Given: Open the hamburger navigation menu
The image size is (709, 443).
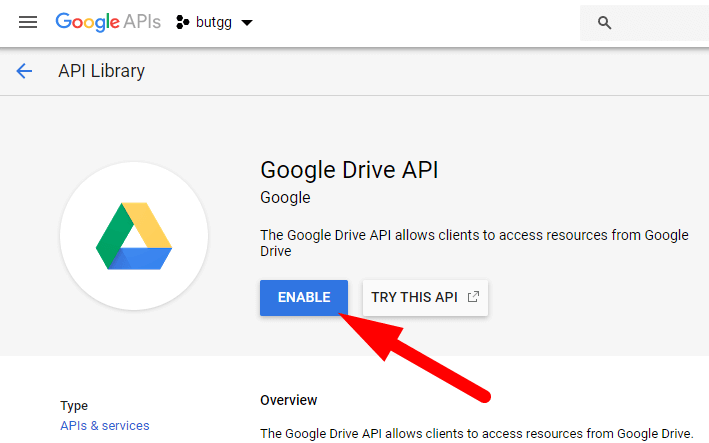Looking at the screenshot, I should pyautogui.click(x=28, y=22).
